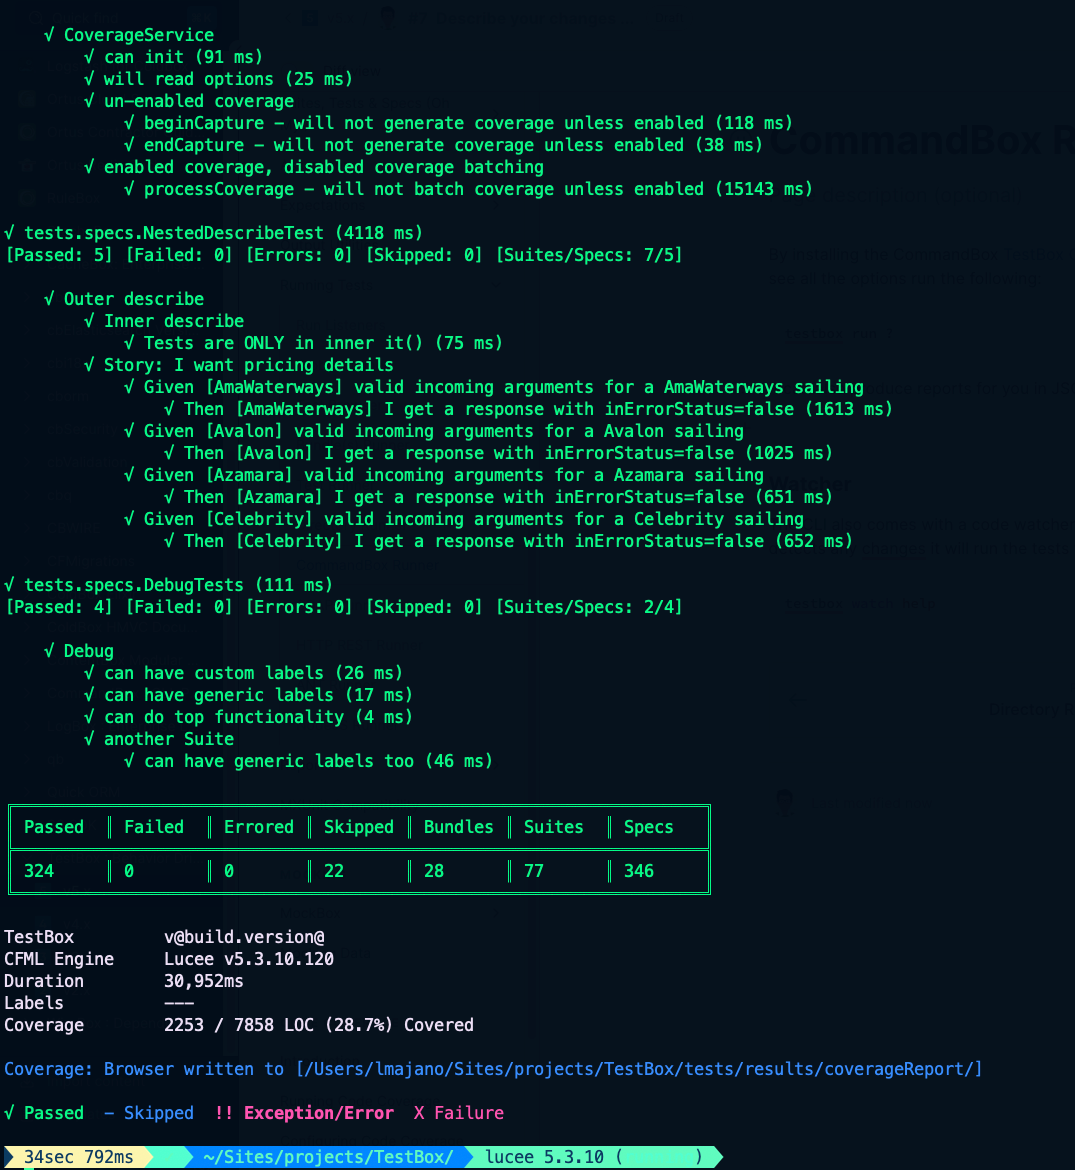Image resolution: width=1075 pixels, height=1170 pixels.
Task: Select the Specs column header in results table
Action: click(x=648, y=827)
